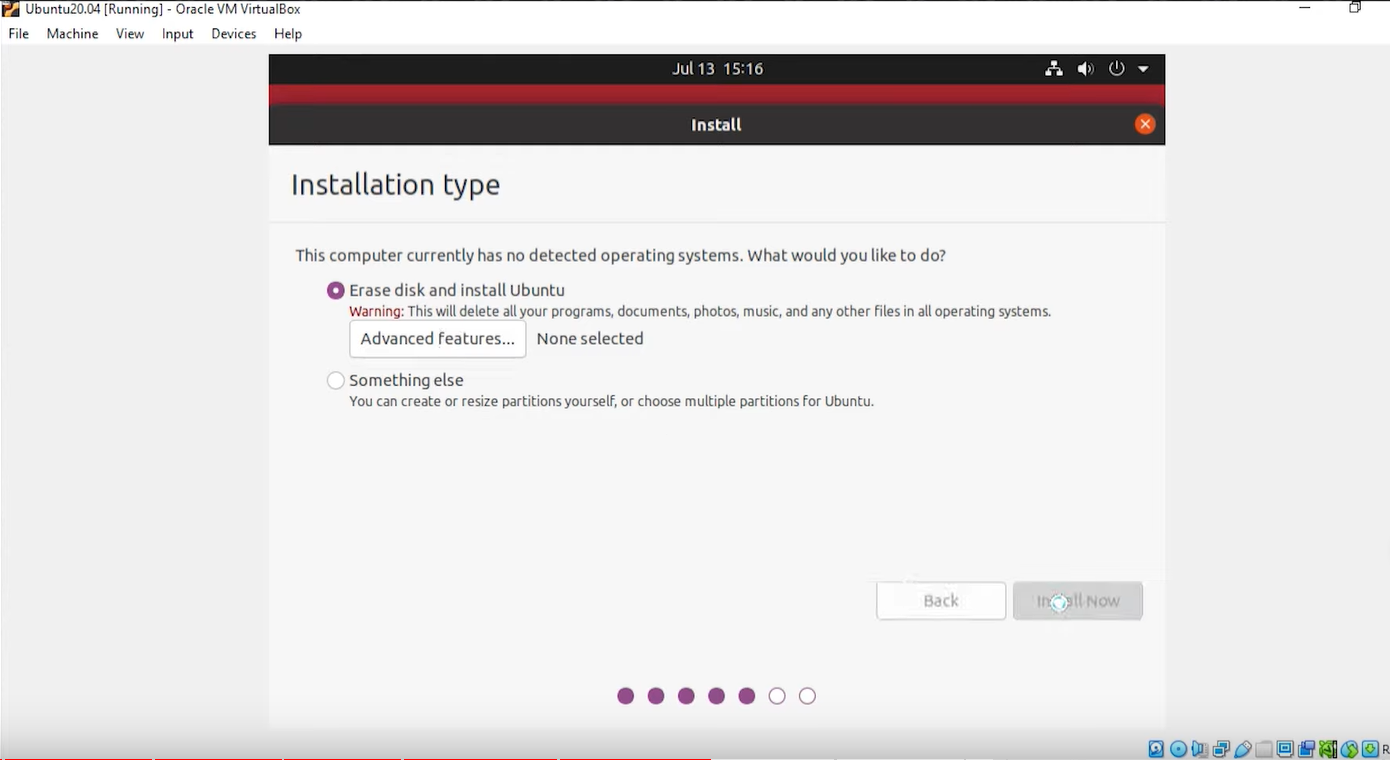Click the network icon in the Ubuntu top bar
Image resolution: width=1390 pixels, height=760 pixels.
tap(1053, 68)
